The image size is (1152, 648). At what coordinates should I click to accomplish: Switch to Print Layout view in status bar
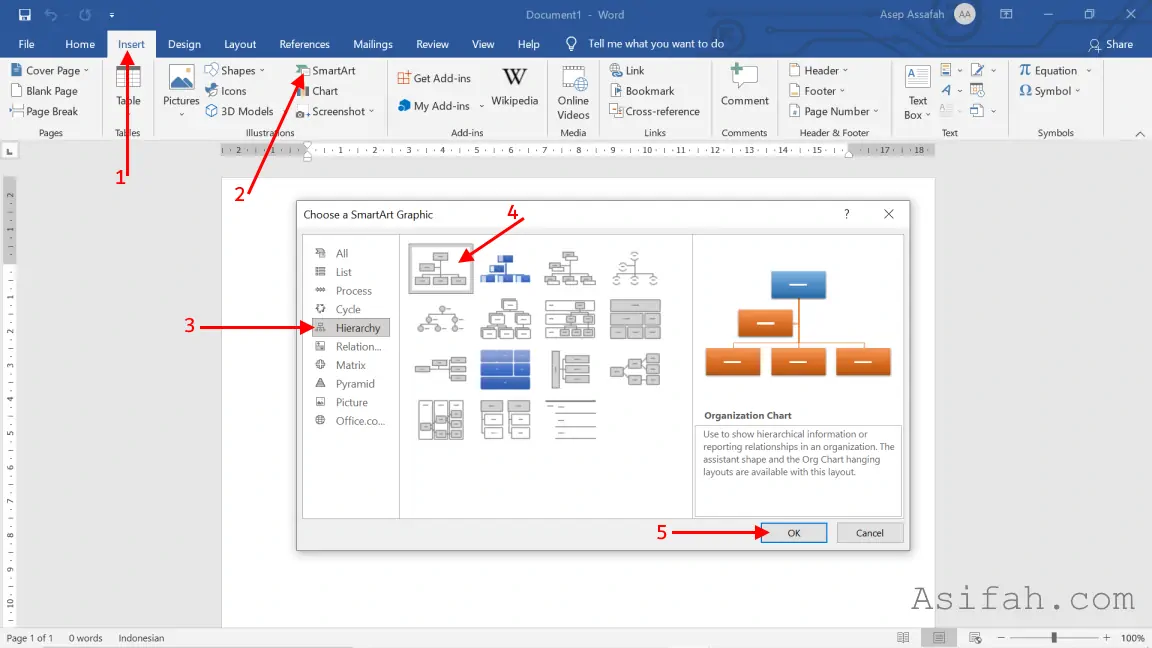[x=939, y=638]
